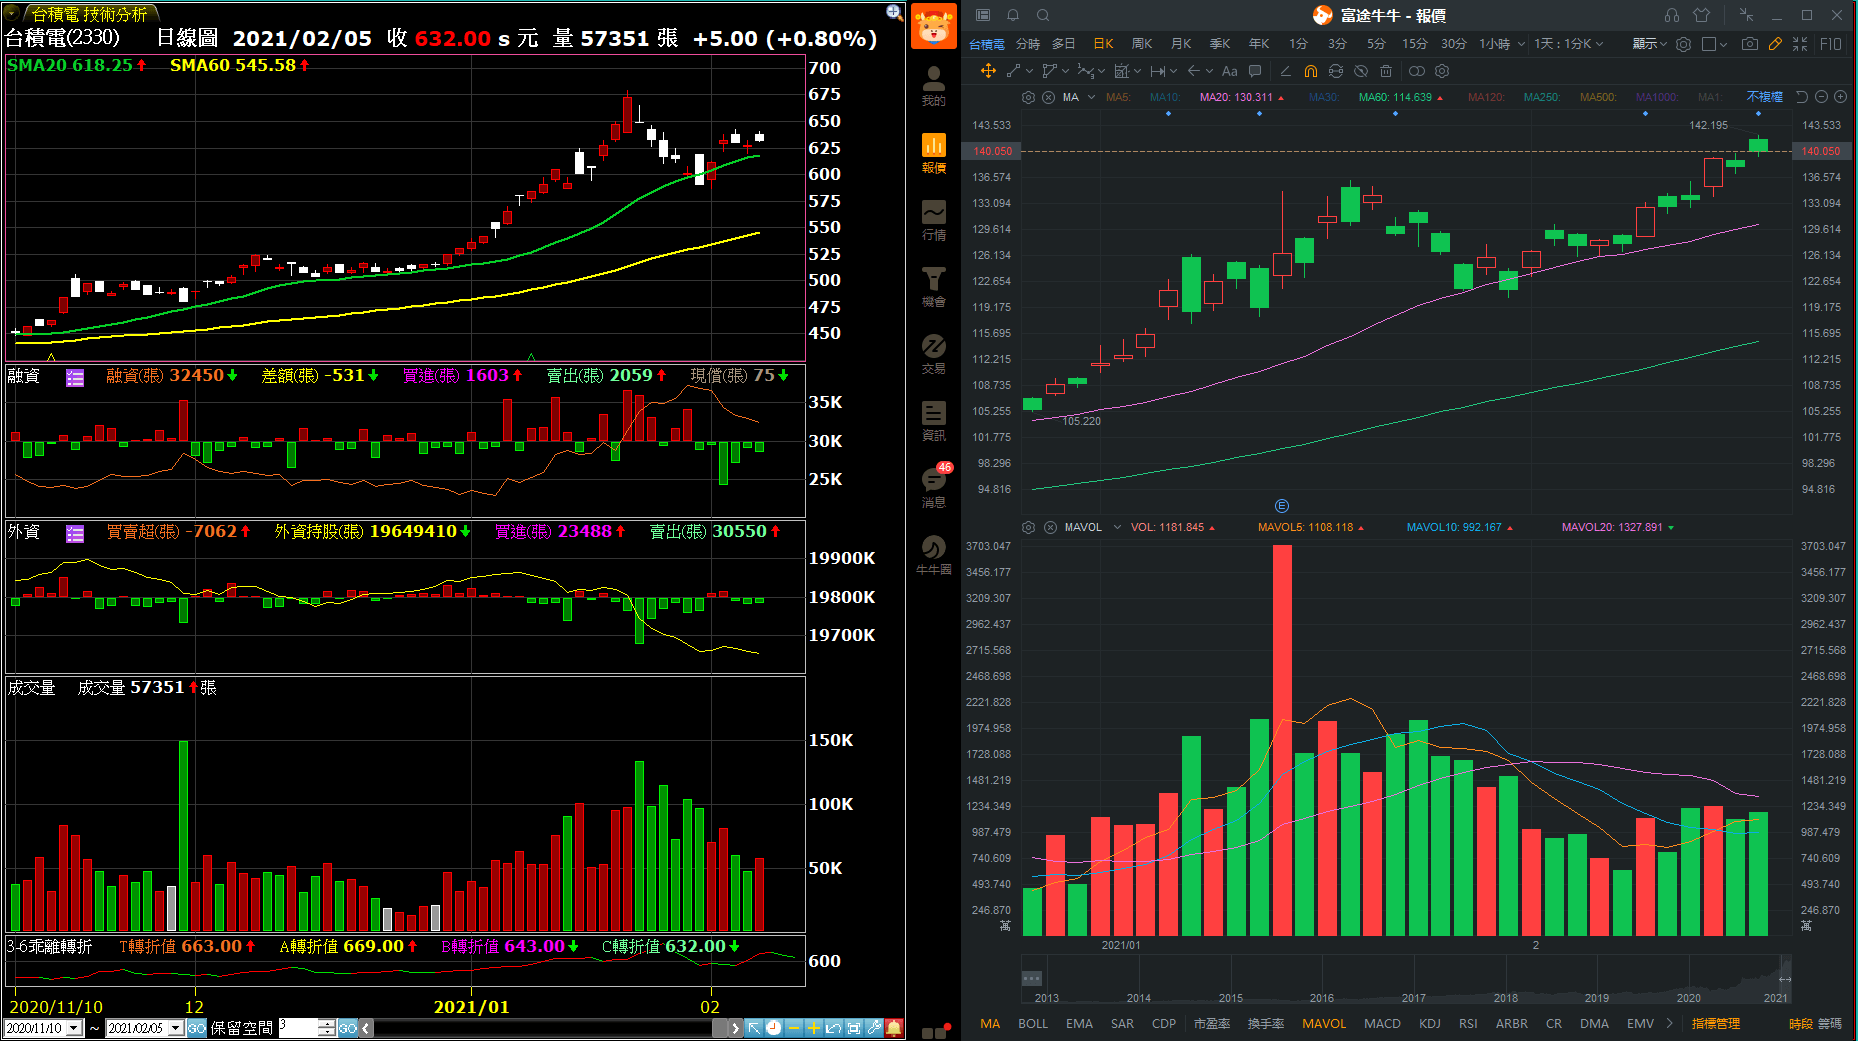Switch chart to 分時 tab
This screenshot has width=1858, height=1041.
point(1028,44)
